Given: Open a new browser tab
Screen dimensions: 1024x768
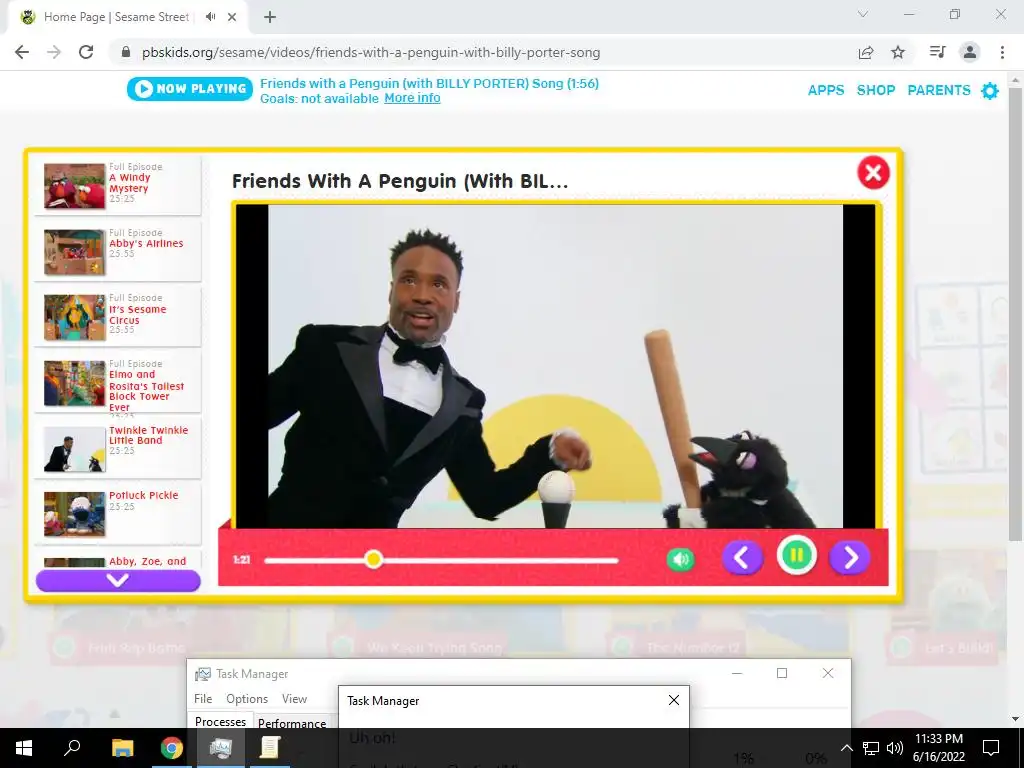Looking at the screenshot, I should [270, 17].
